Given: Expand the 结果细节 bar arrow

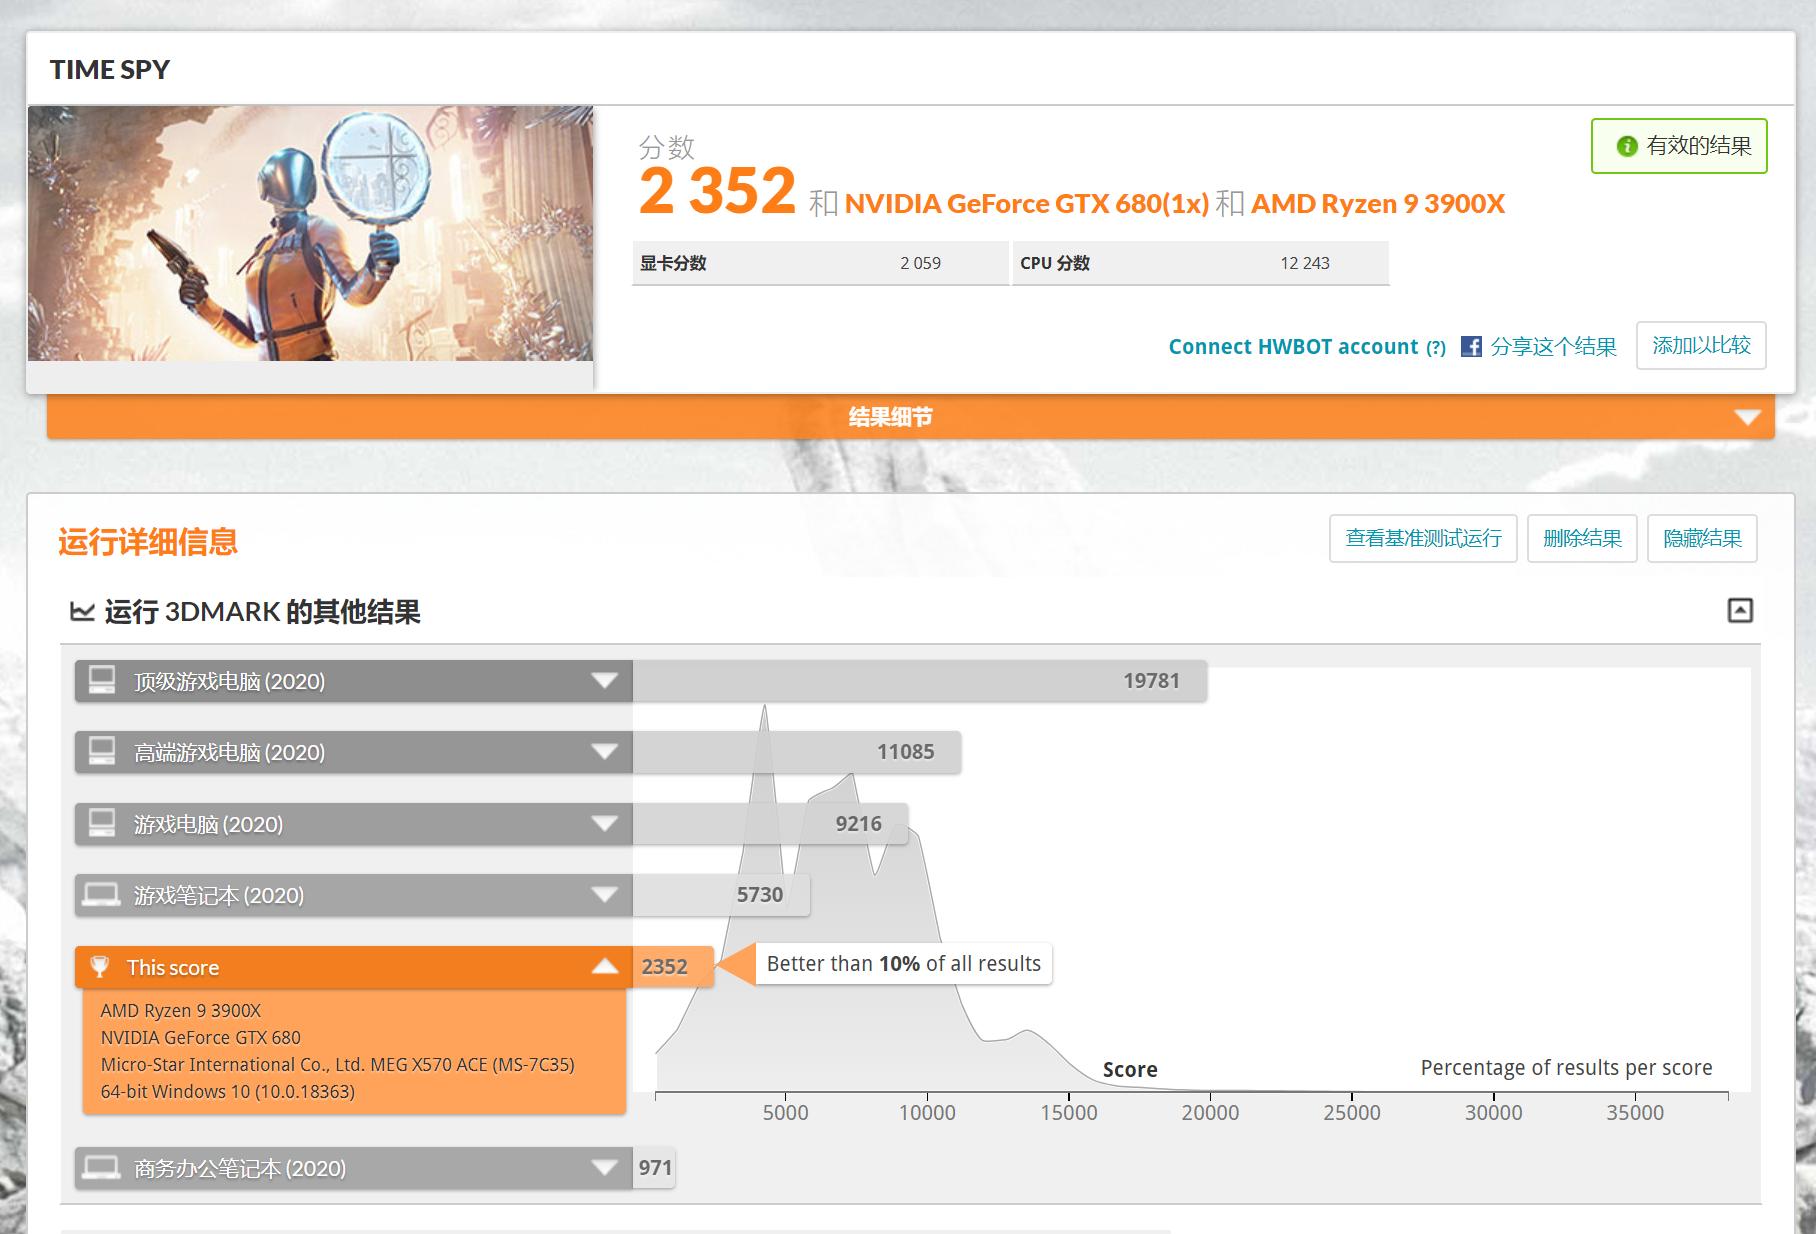Looking at the screenshot, I should pos(1747,417).
